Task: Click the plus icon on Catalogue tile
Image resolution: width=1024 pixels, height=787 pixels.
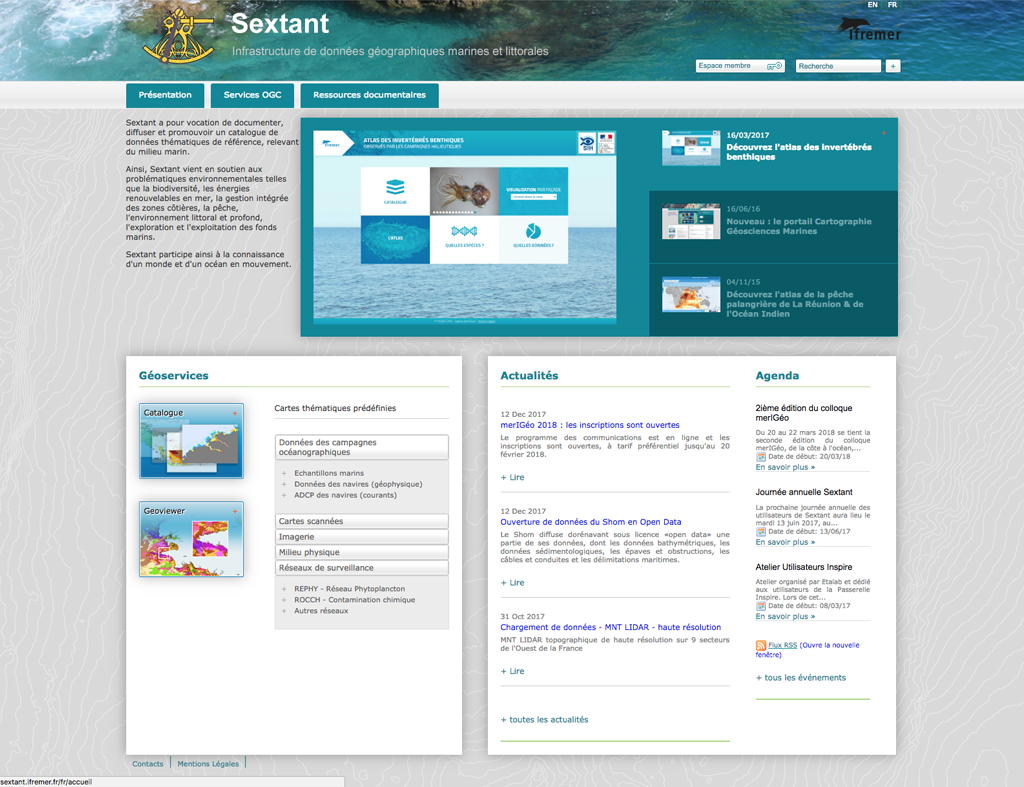Action: (x=234, y=413)
